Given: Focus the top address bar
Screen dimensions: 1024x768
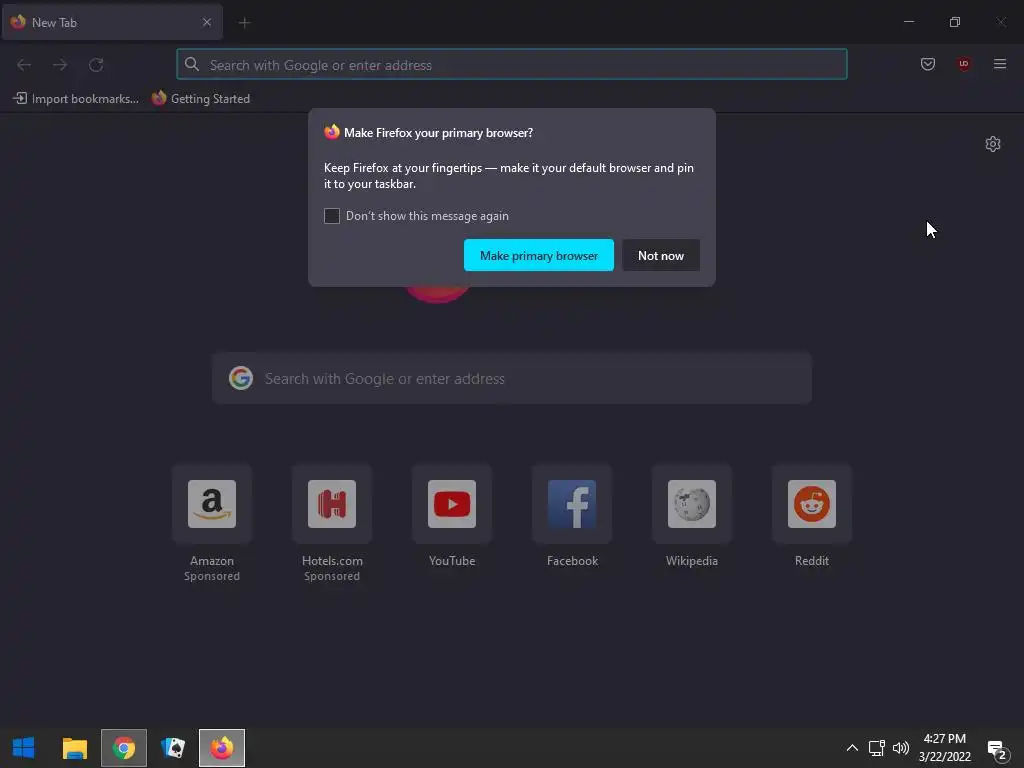Looking at the screenshot, I should point(512,65).
